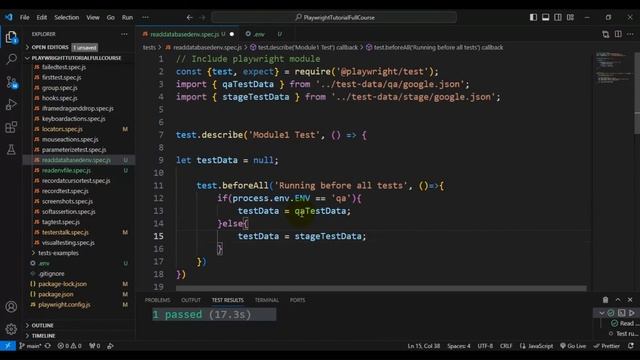Click the main branch status item
Viewport: 640px width, 360px height.
[x=30, y=346]
